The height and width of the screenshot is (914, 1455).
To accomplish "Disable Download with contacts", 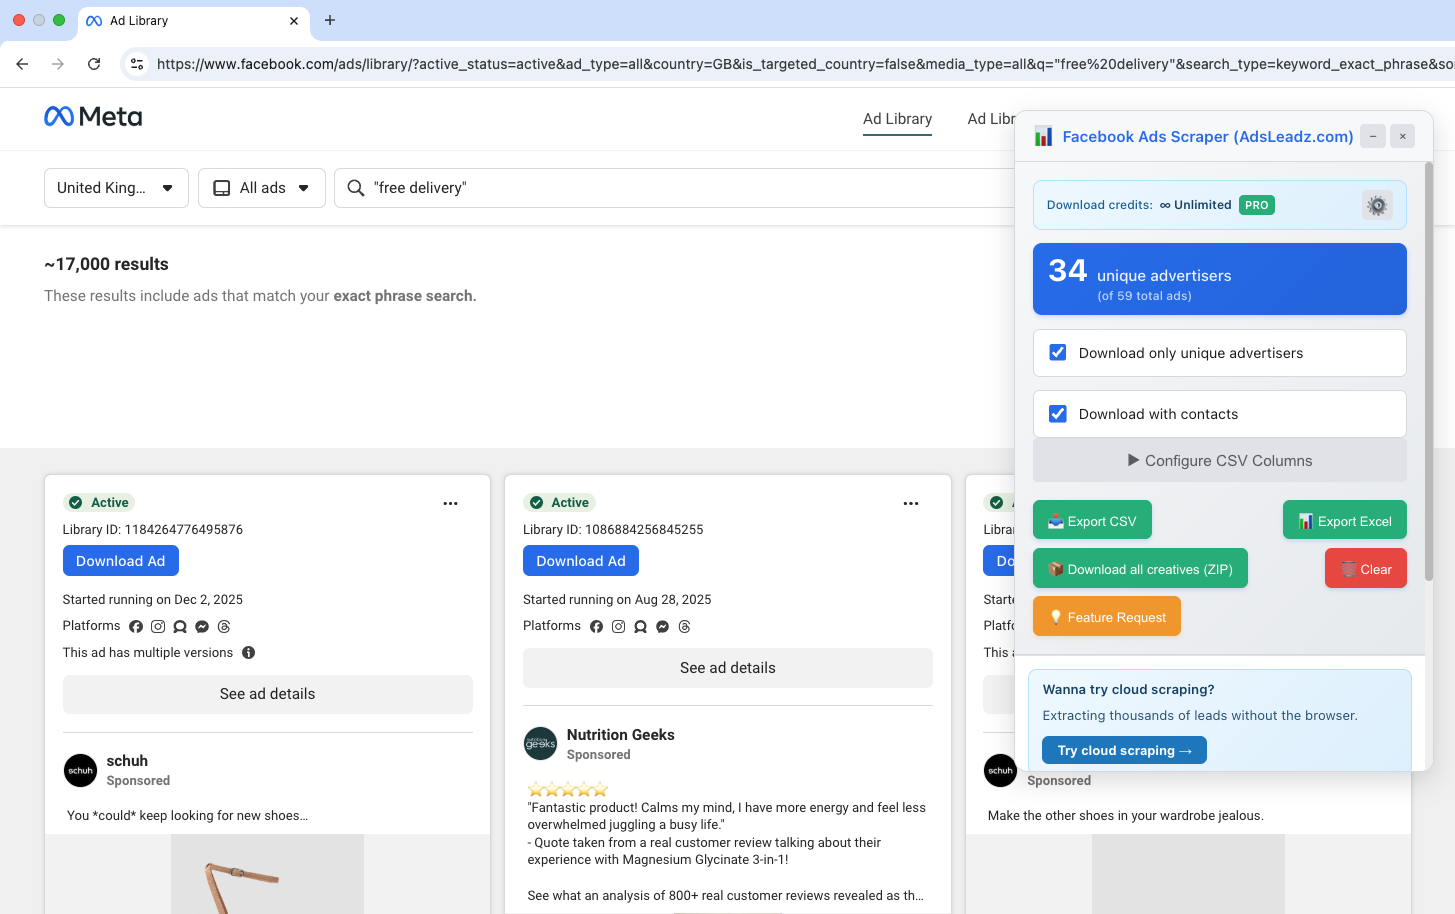I will pyautogui.click(x=1057, y=413).
